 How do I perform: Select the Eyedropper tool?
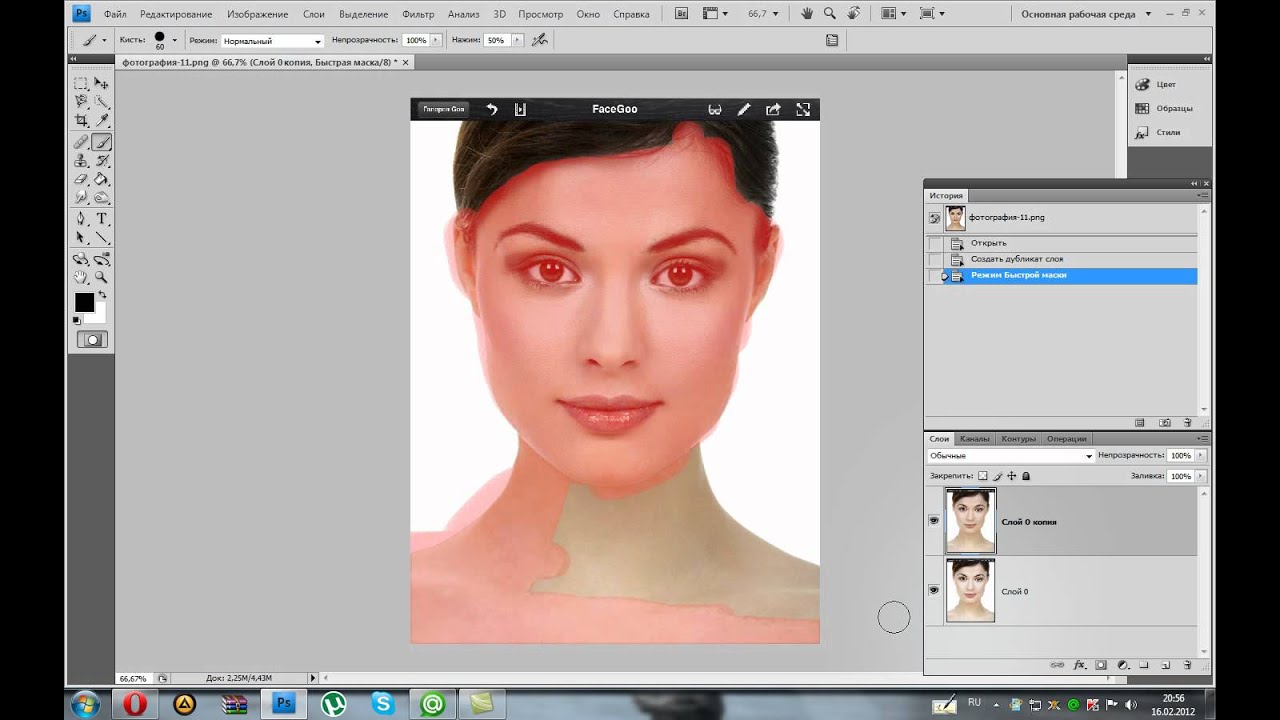tap(101, 121)
